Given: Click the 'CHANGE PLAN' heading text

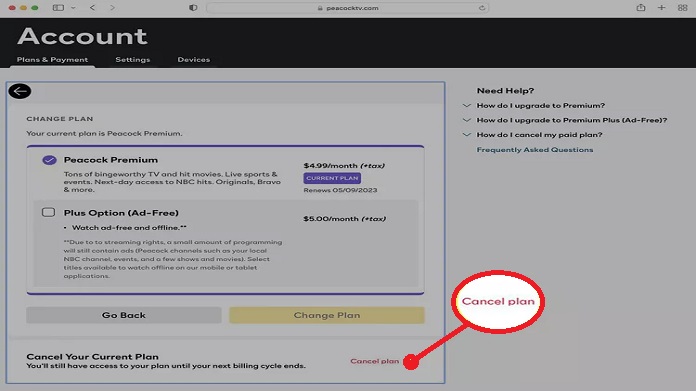Looking at the screenshot, I should tap(60, 119).
